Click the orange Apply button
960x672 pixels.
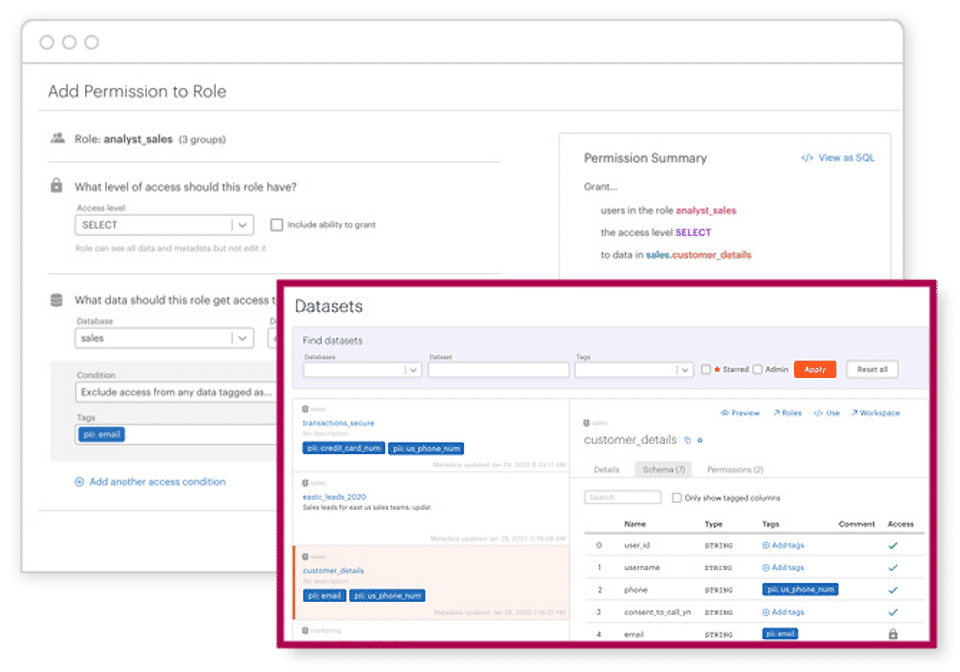[815, 370]
